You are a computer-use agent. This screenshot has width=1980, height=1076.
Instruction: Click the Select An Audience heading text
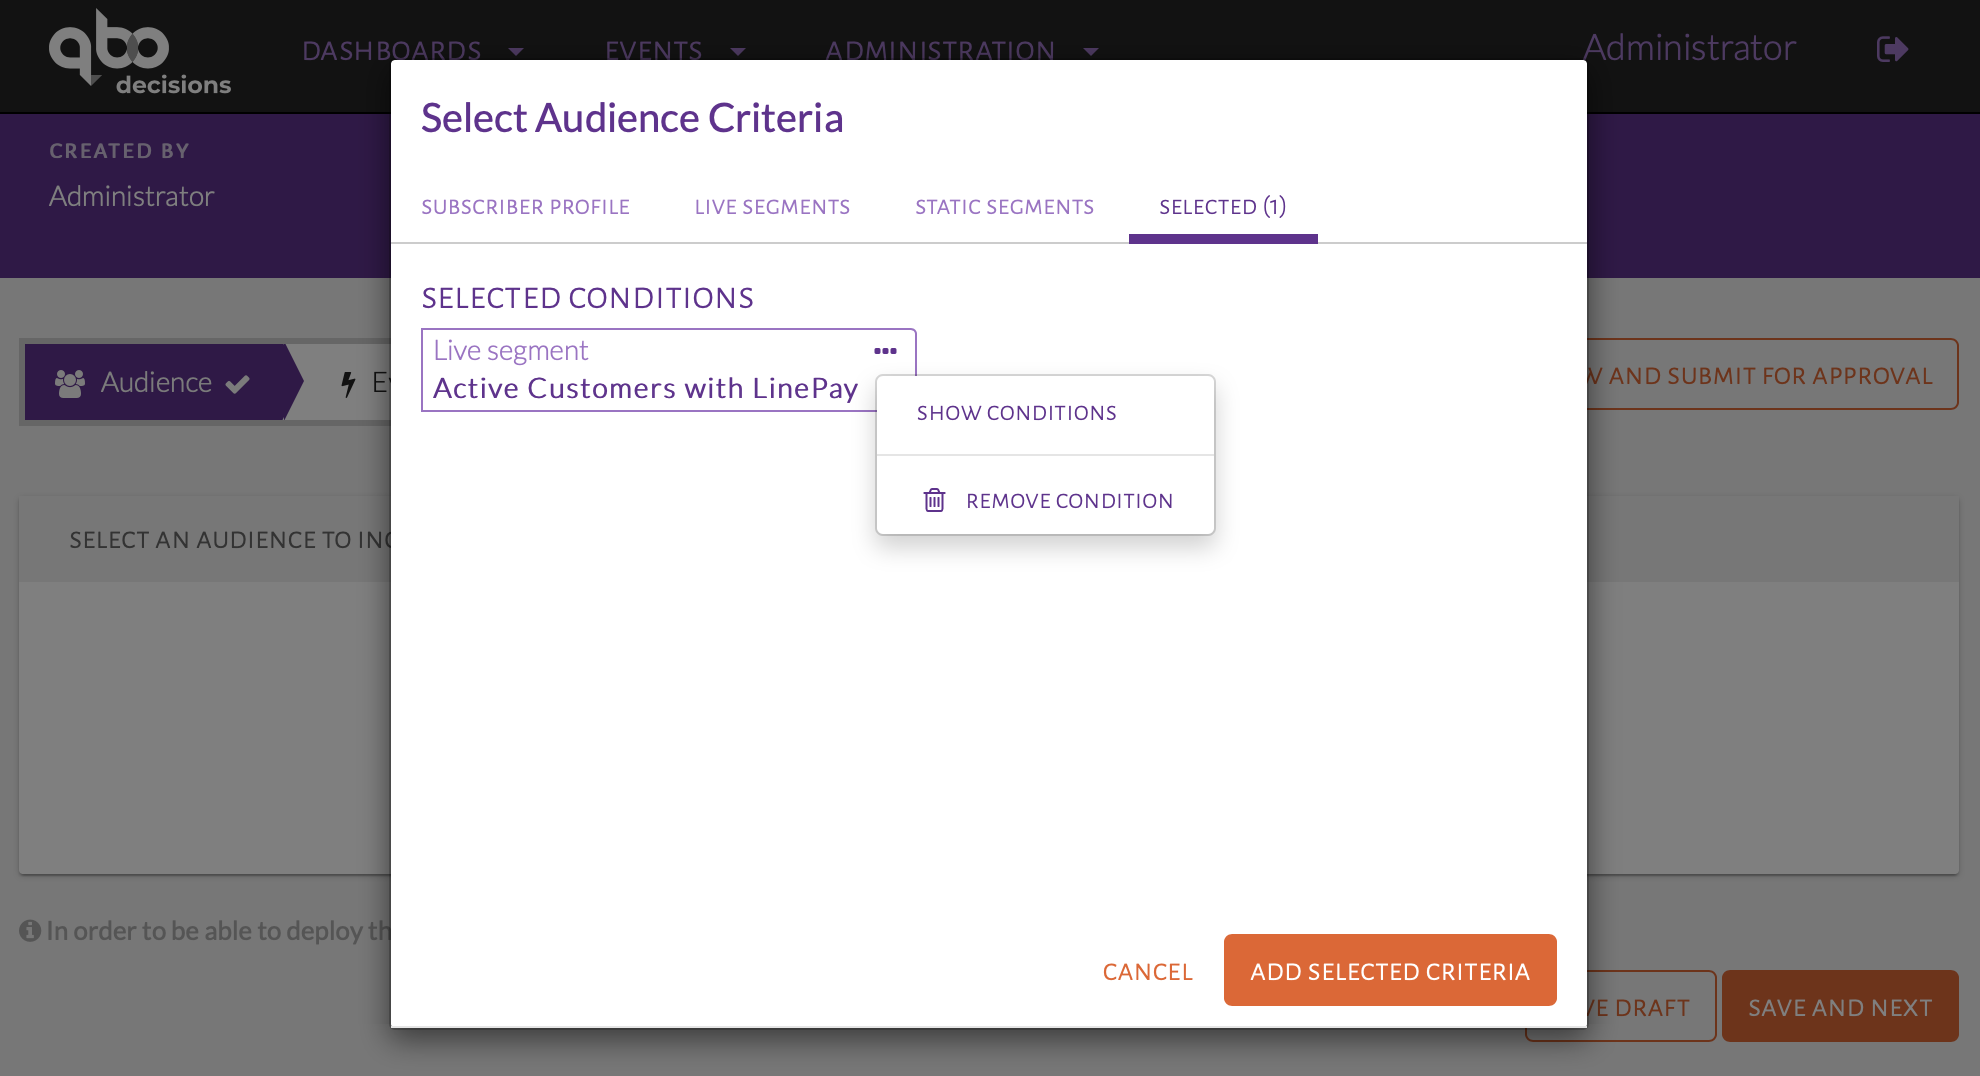229,540
